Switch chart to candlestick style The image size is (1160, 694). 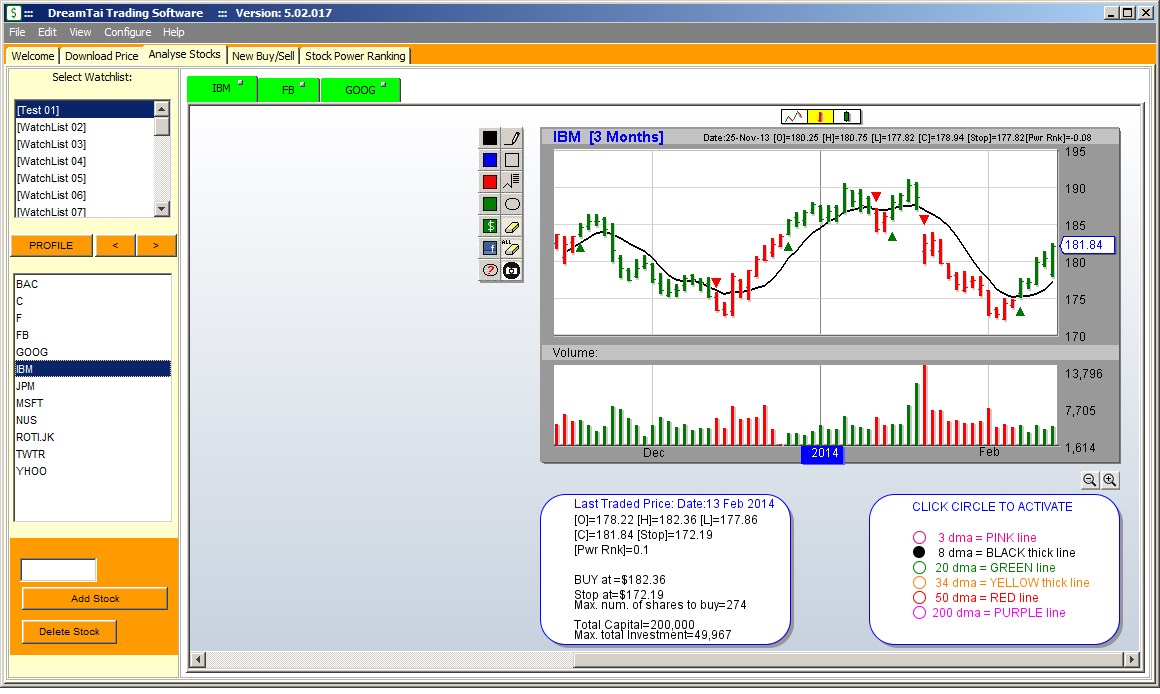point(847,117)
